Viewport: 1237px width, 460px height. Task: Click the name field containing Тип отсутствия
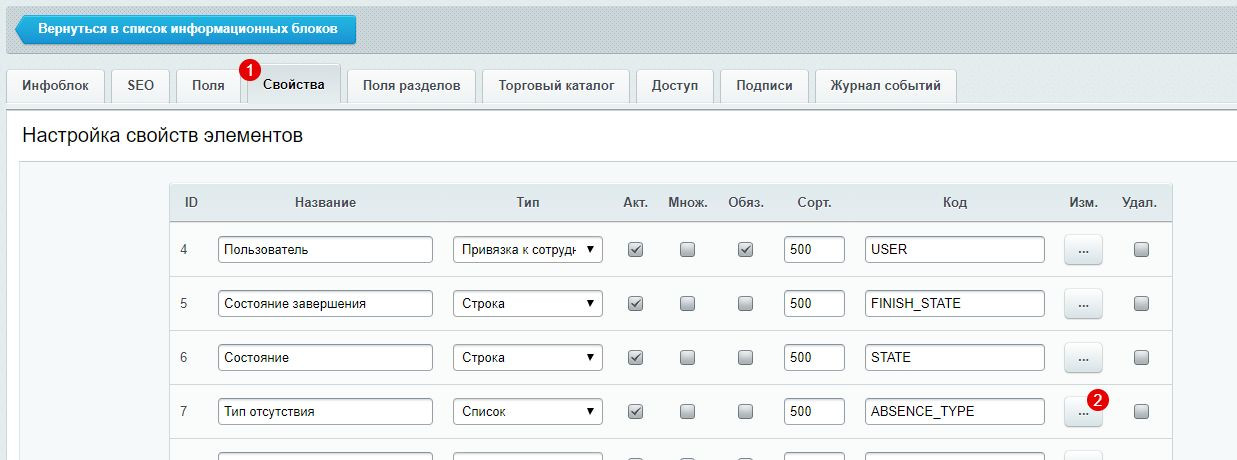click(x=325, y=411)
